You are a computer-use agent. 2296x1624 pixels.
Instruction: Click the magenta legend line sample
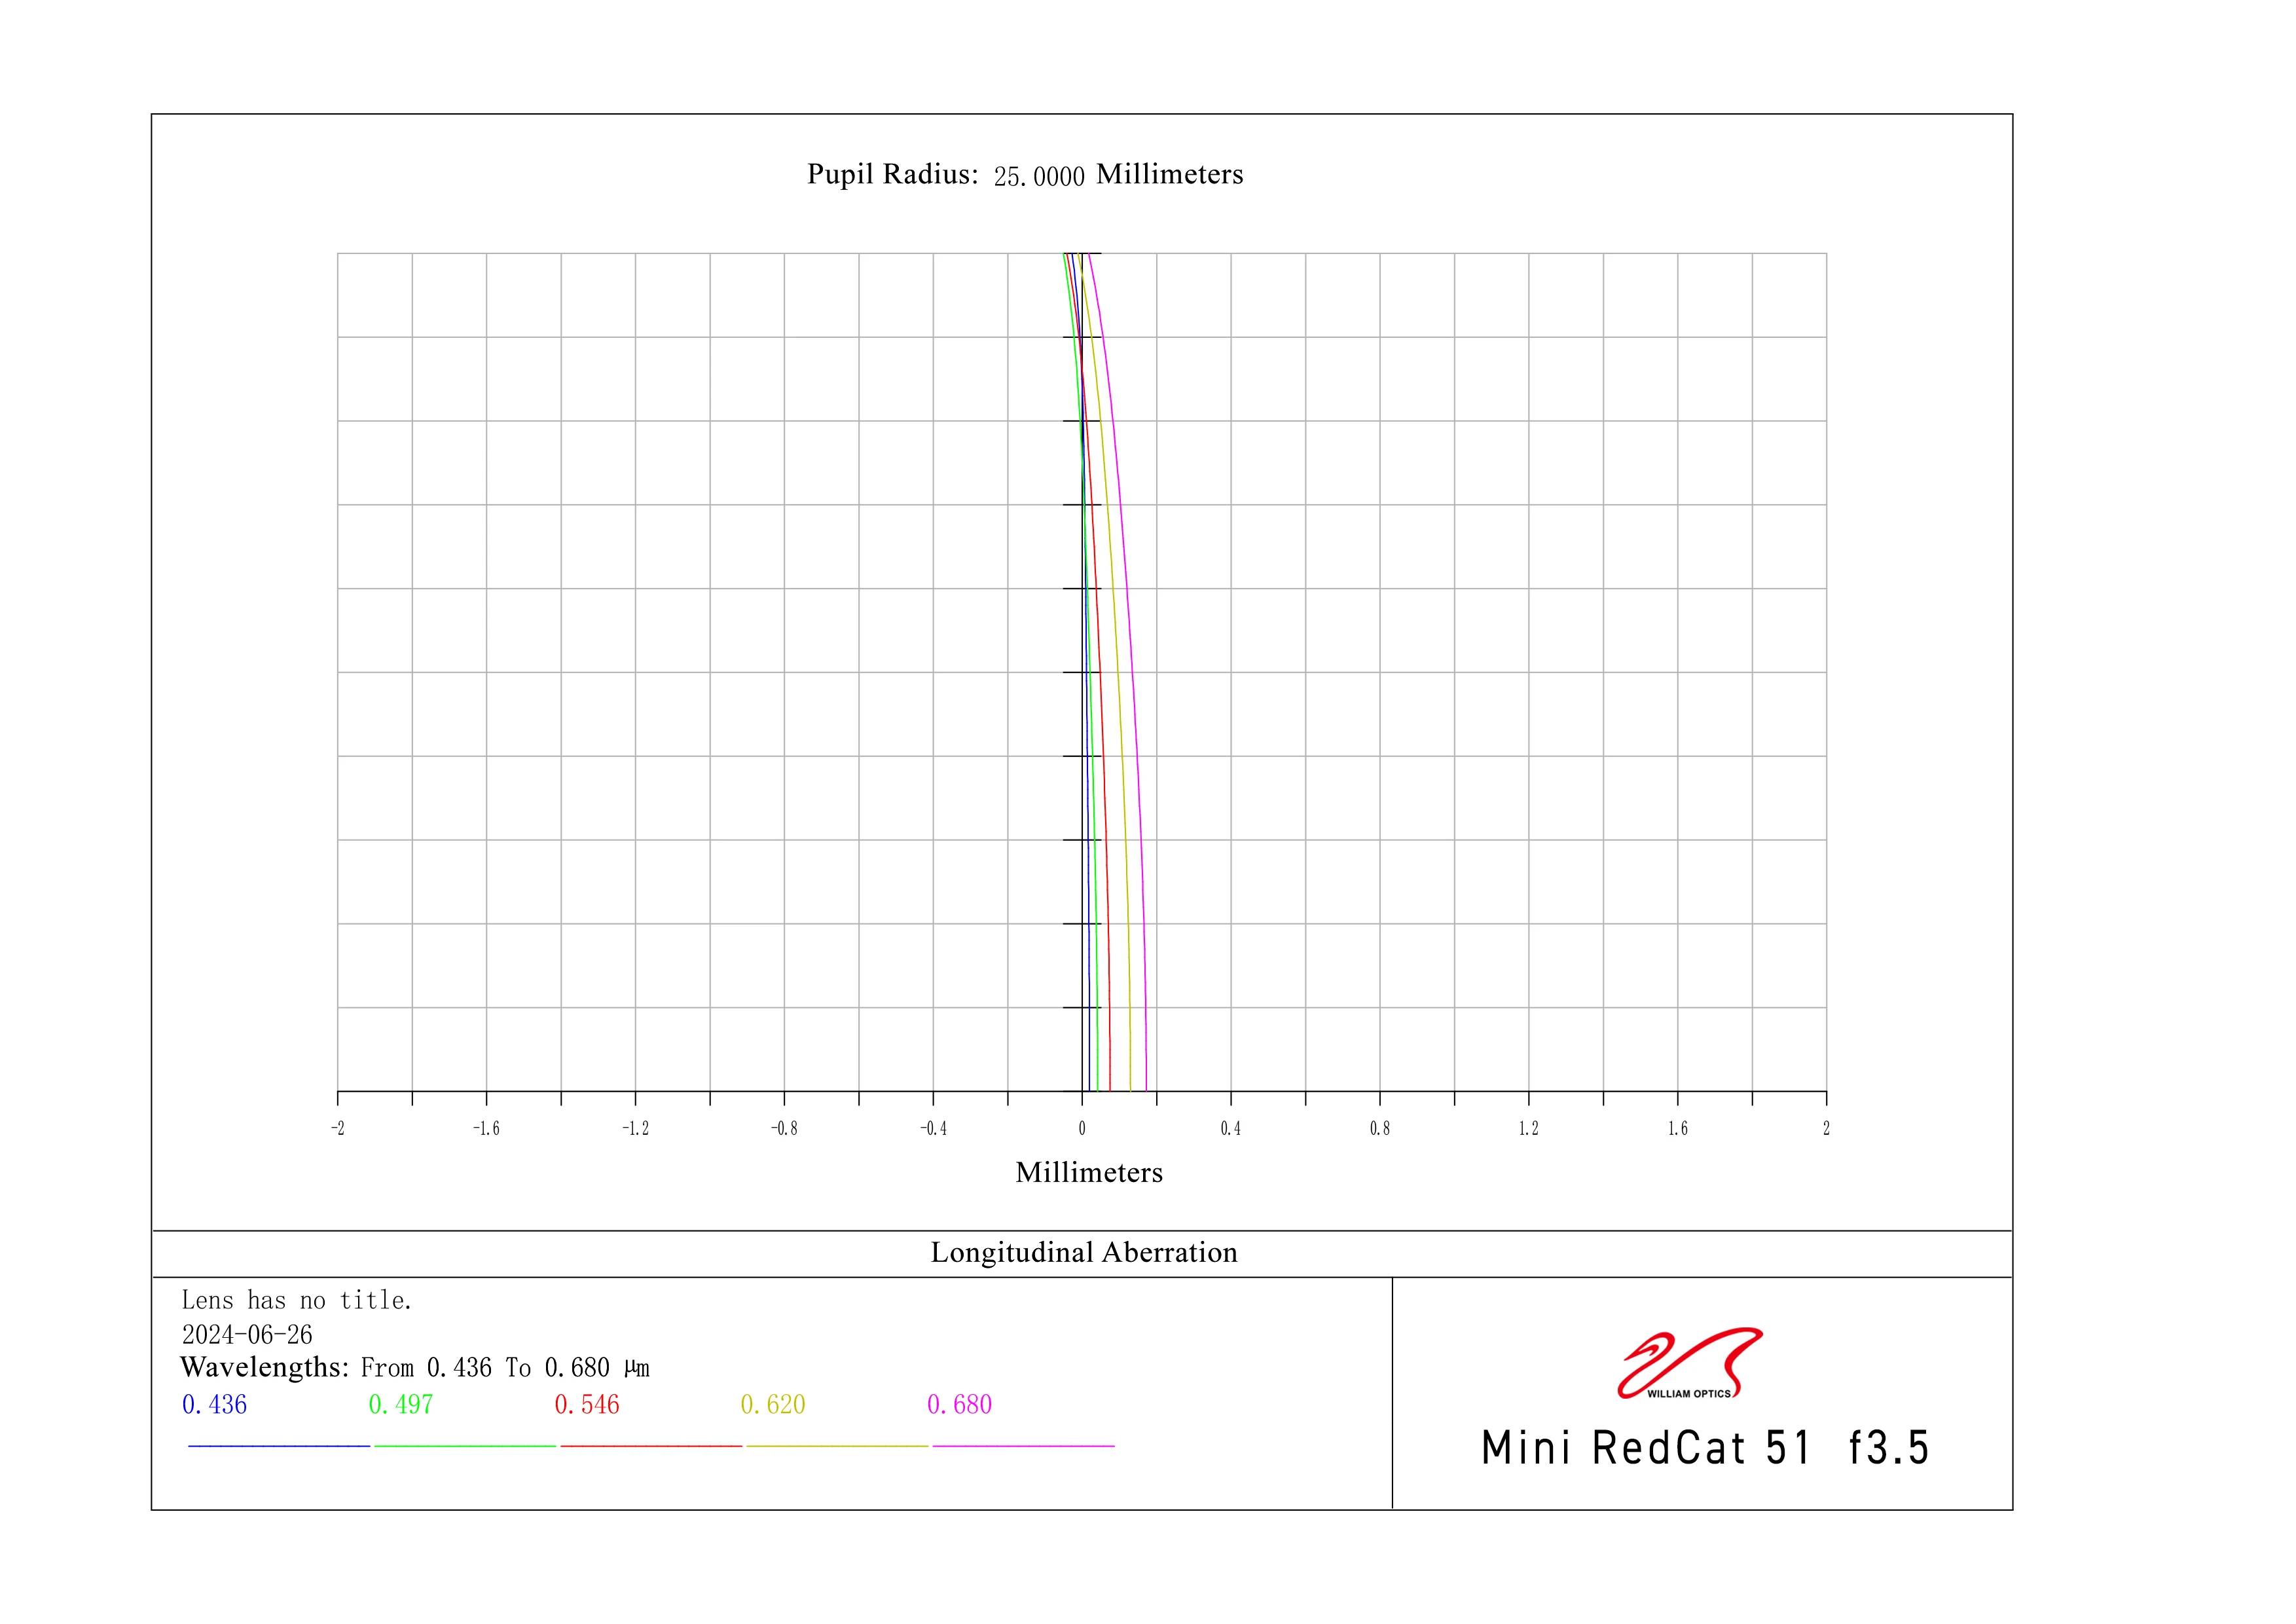click(x=1023, y=1446)
